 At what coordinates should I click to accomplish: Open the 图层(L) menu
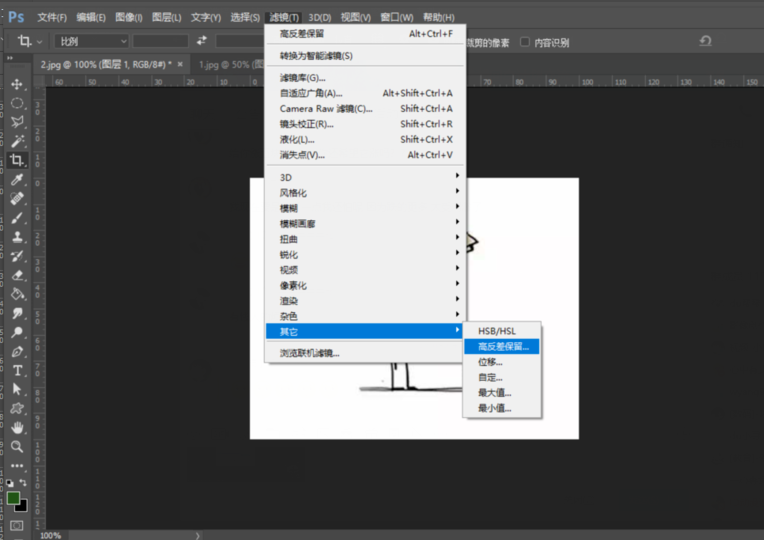click(167, 17)
